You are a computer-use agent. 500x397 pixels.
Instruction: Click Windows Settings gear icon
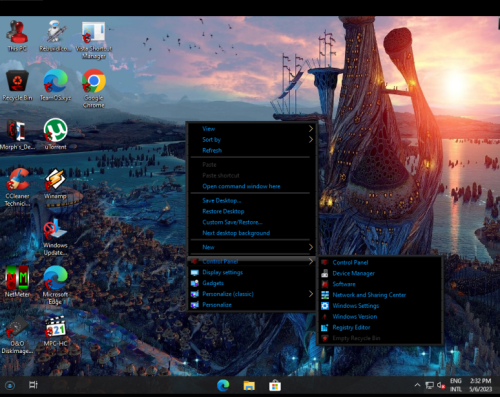tap(325, 306)
